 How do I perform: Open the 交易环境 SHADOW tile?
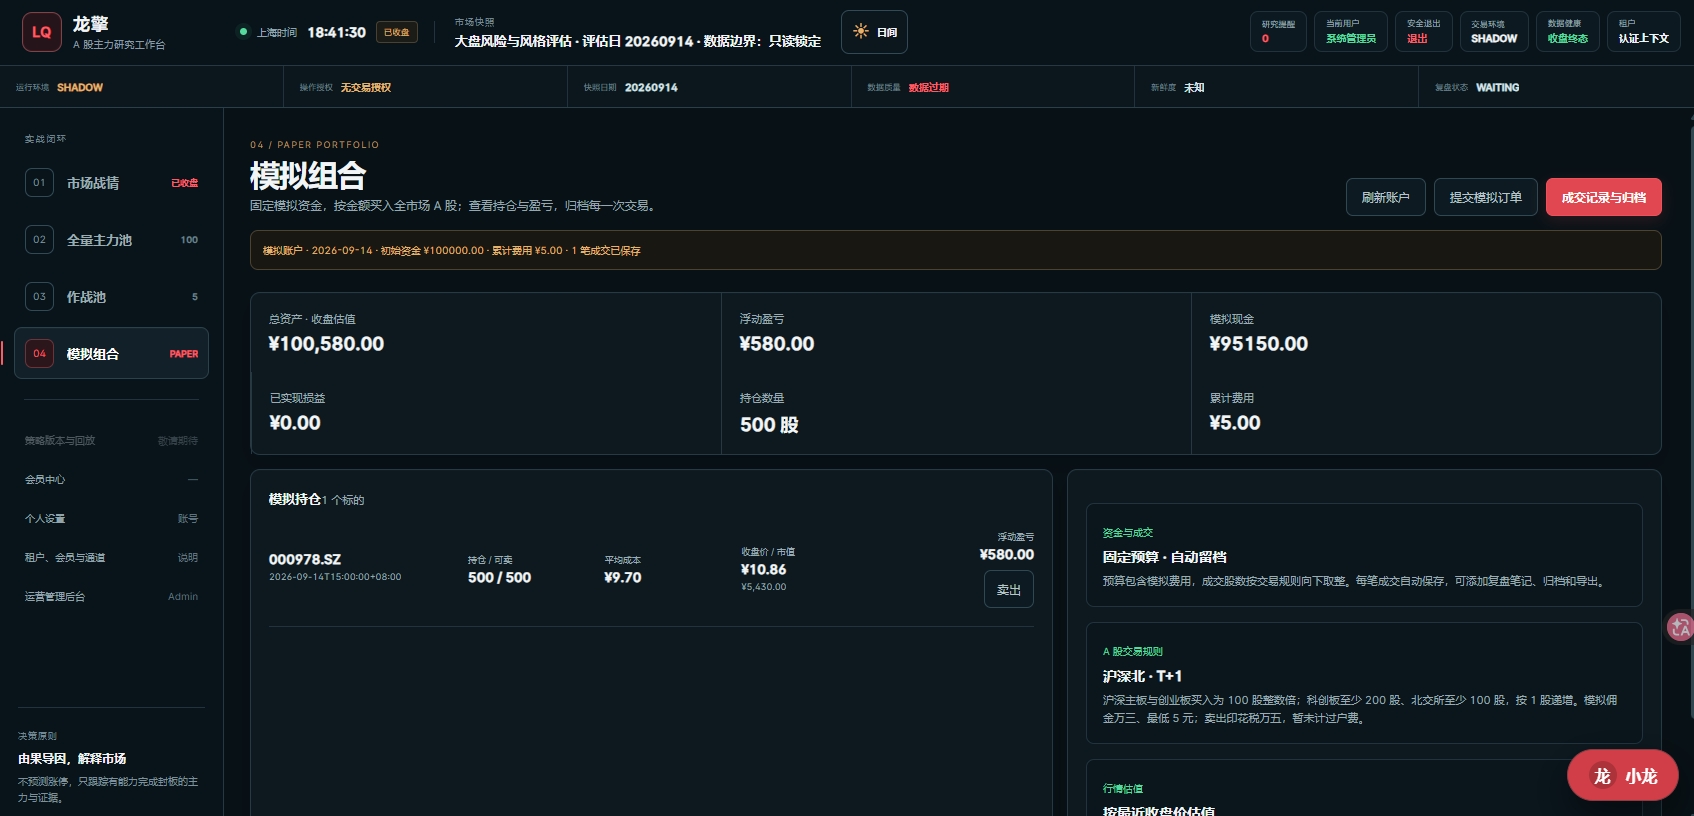point(1494,31)
